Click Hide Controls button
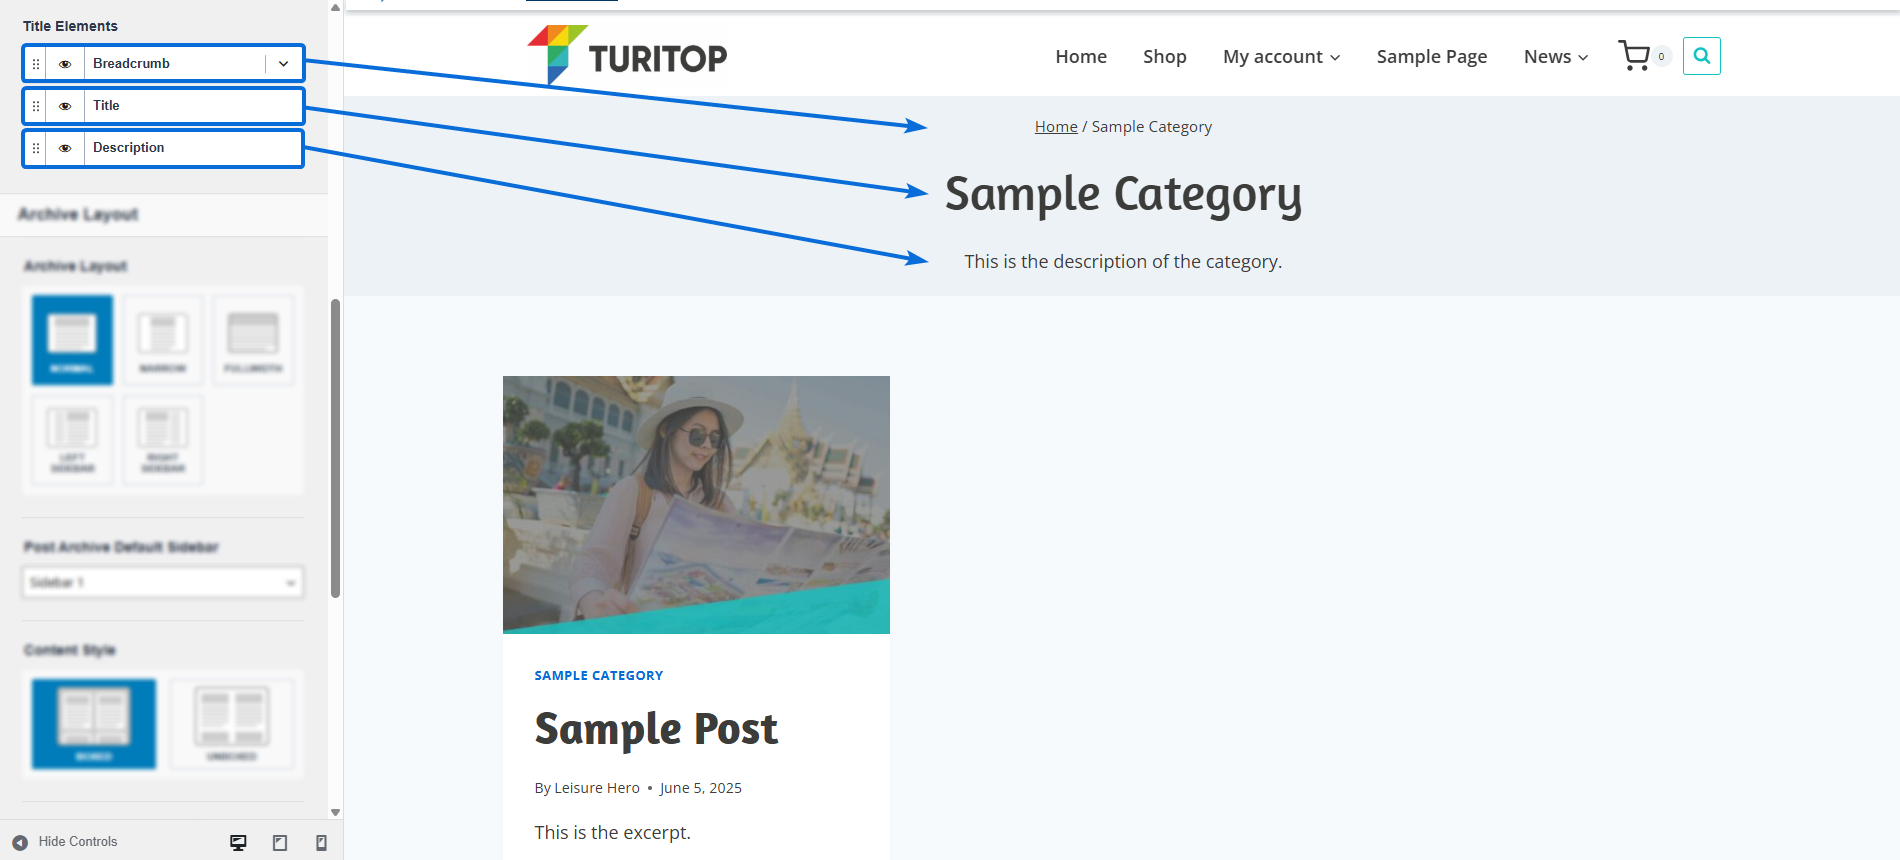This screenshot has width=1900, height=860. point(66,842)
